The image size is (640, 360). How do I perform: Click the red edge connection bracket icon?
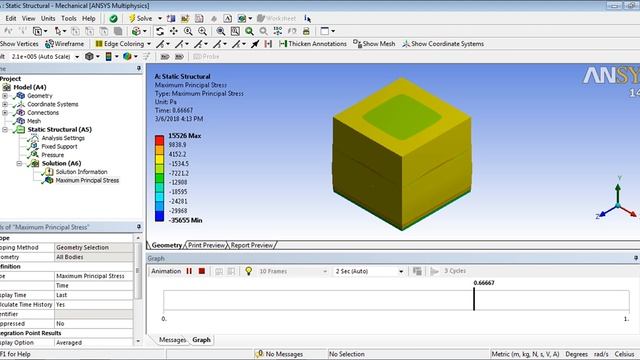click(x=268, y=44)
